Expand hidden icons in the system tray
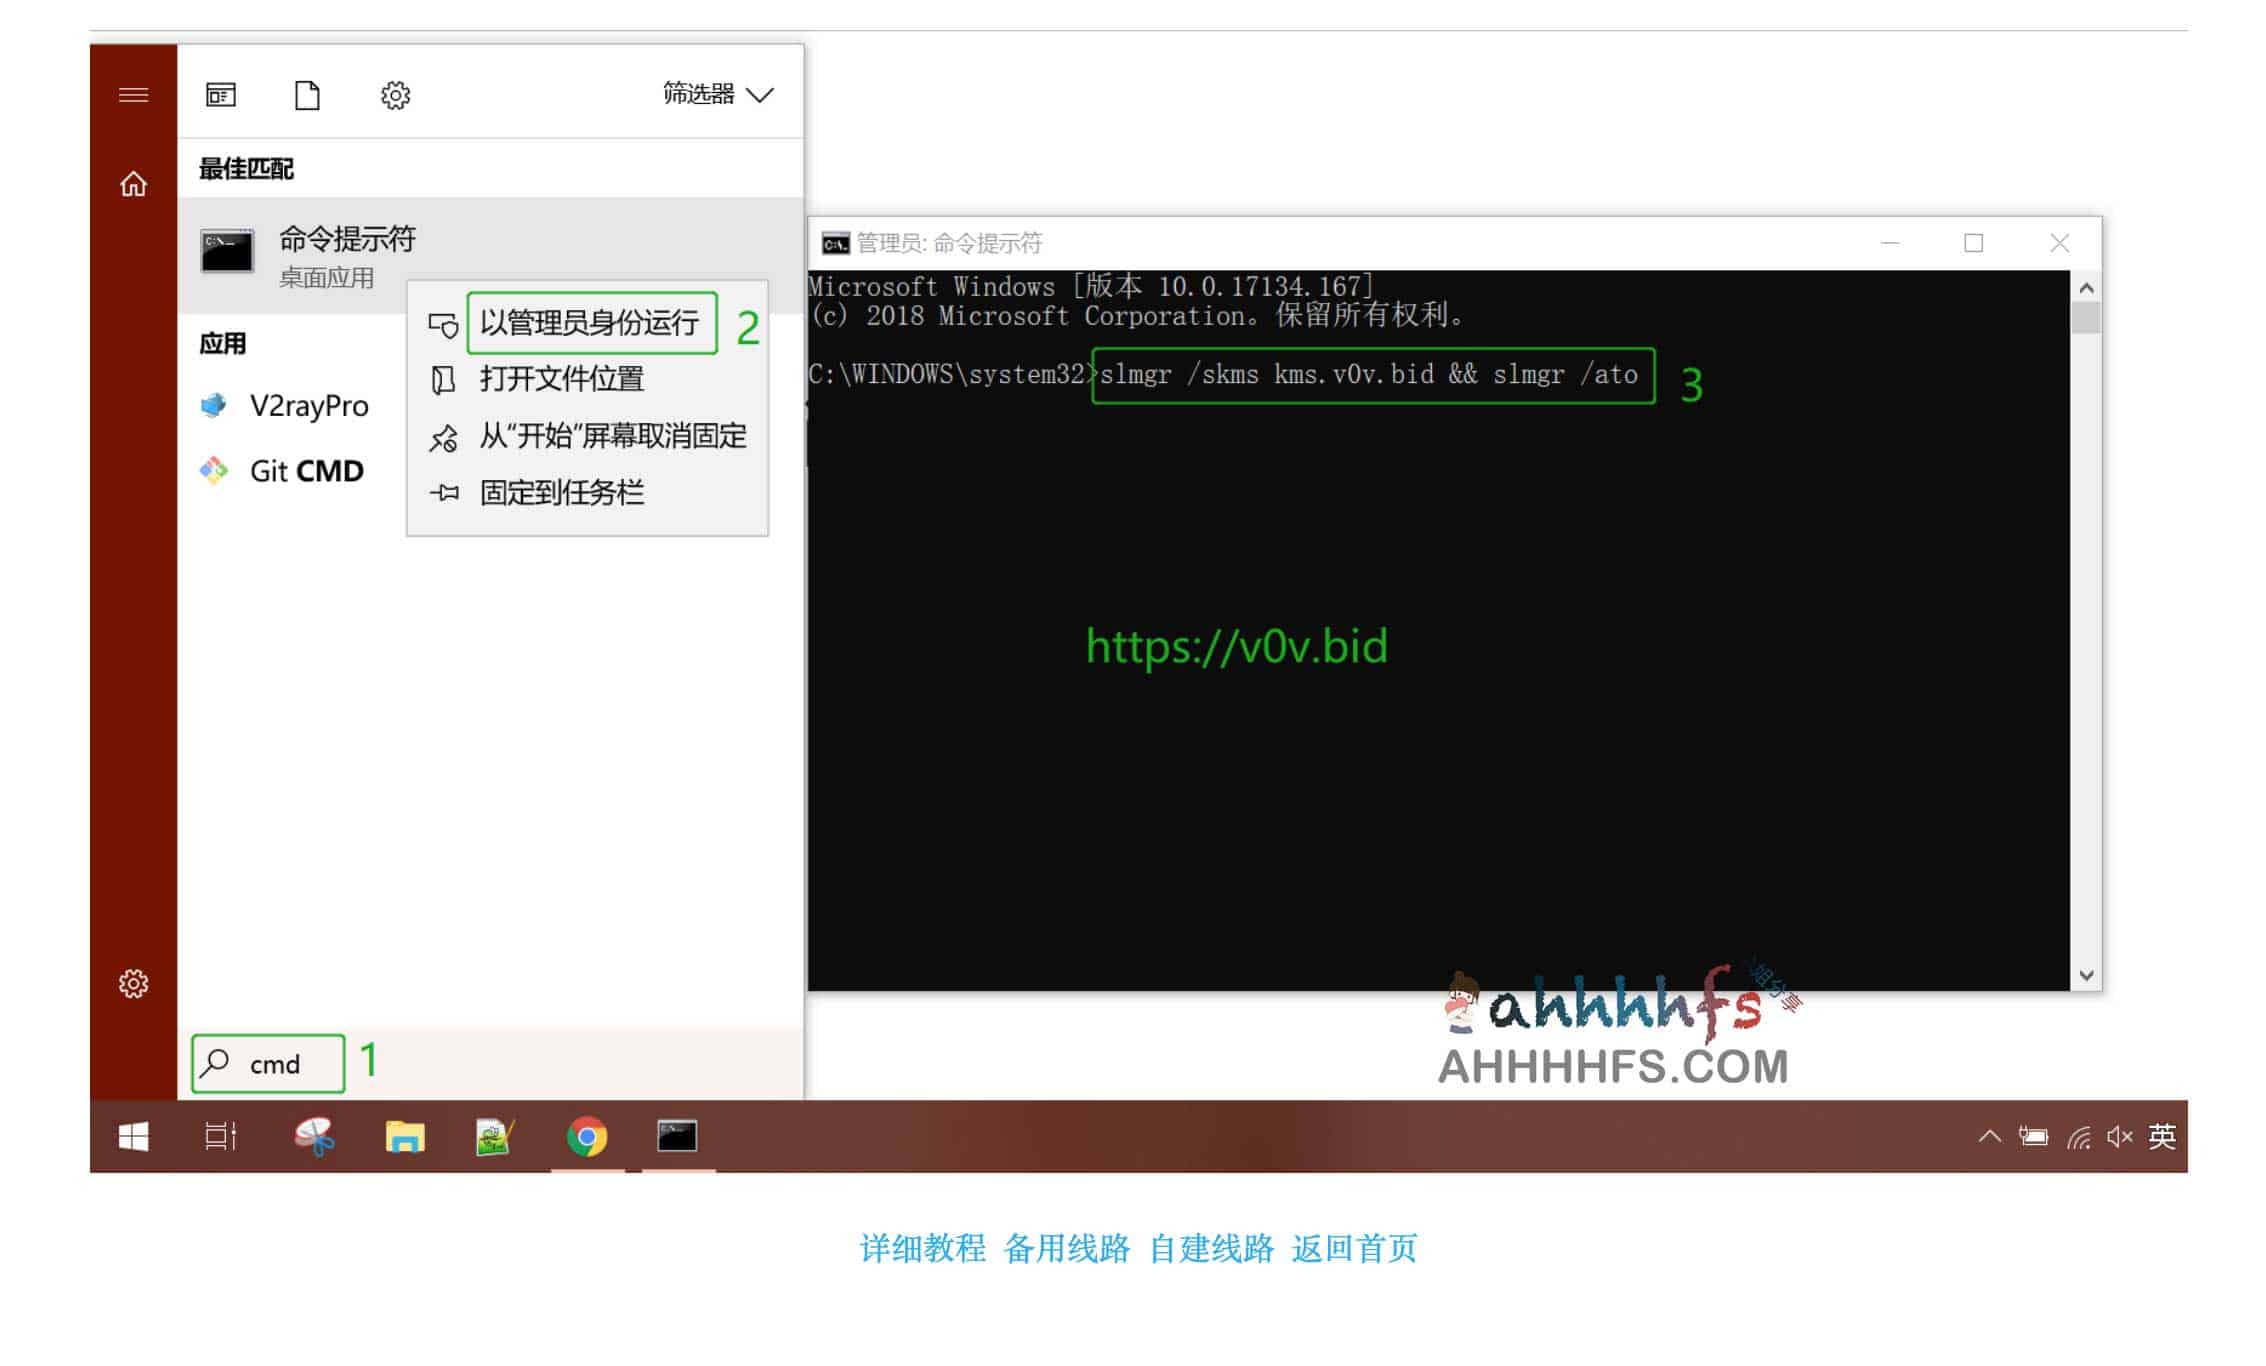The height and width of the screenshot is (1366, 2266). pyautogui.click(x=1988, y=1136)
